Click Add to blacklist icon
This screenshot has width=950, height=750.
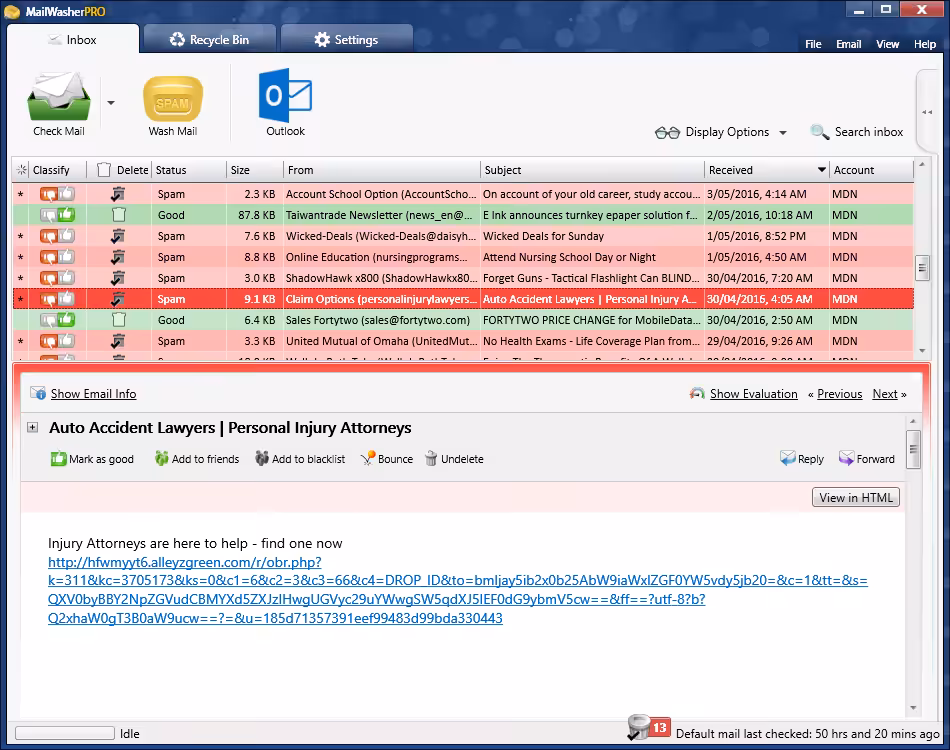262,459
